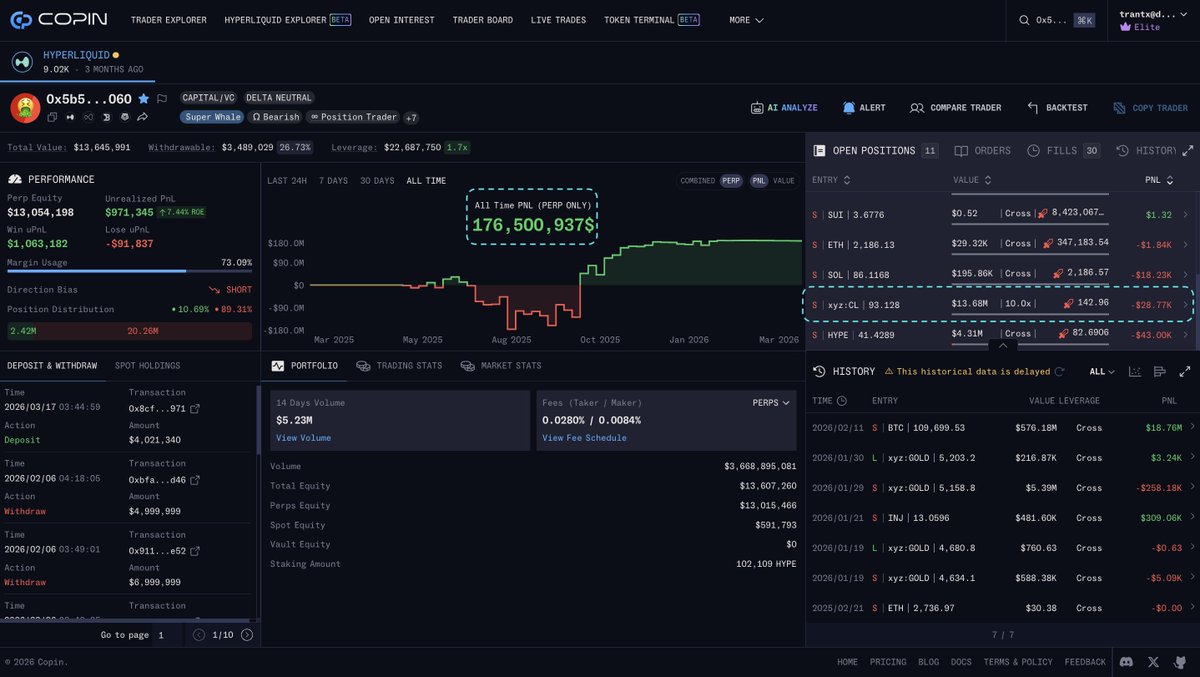Open the ALL filter dropdown in History

click(x=1102, y=371)
